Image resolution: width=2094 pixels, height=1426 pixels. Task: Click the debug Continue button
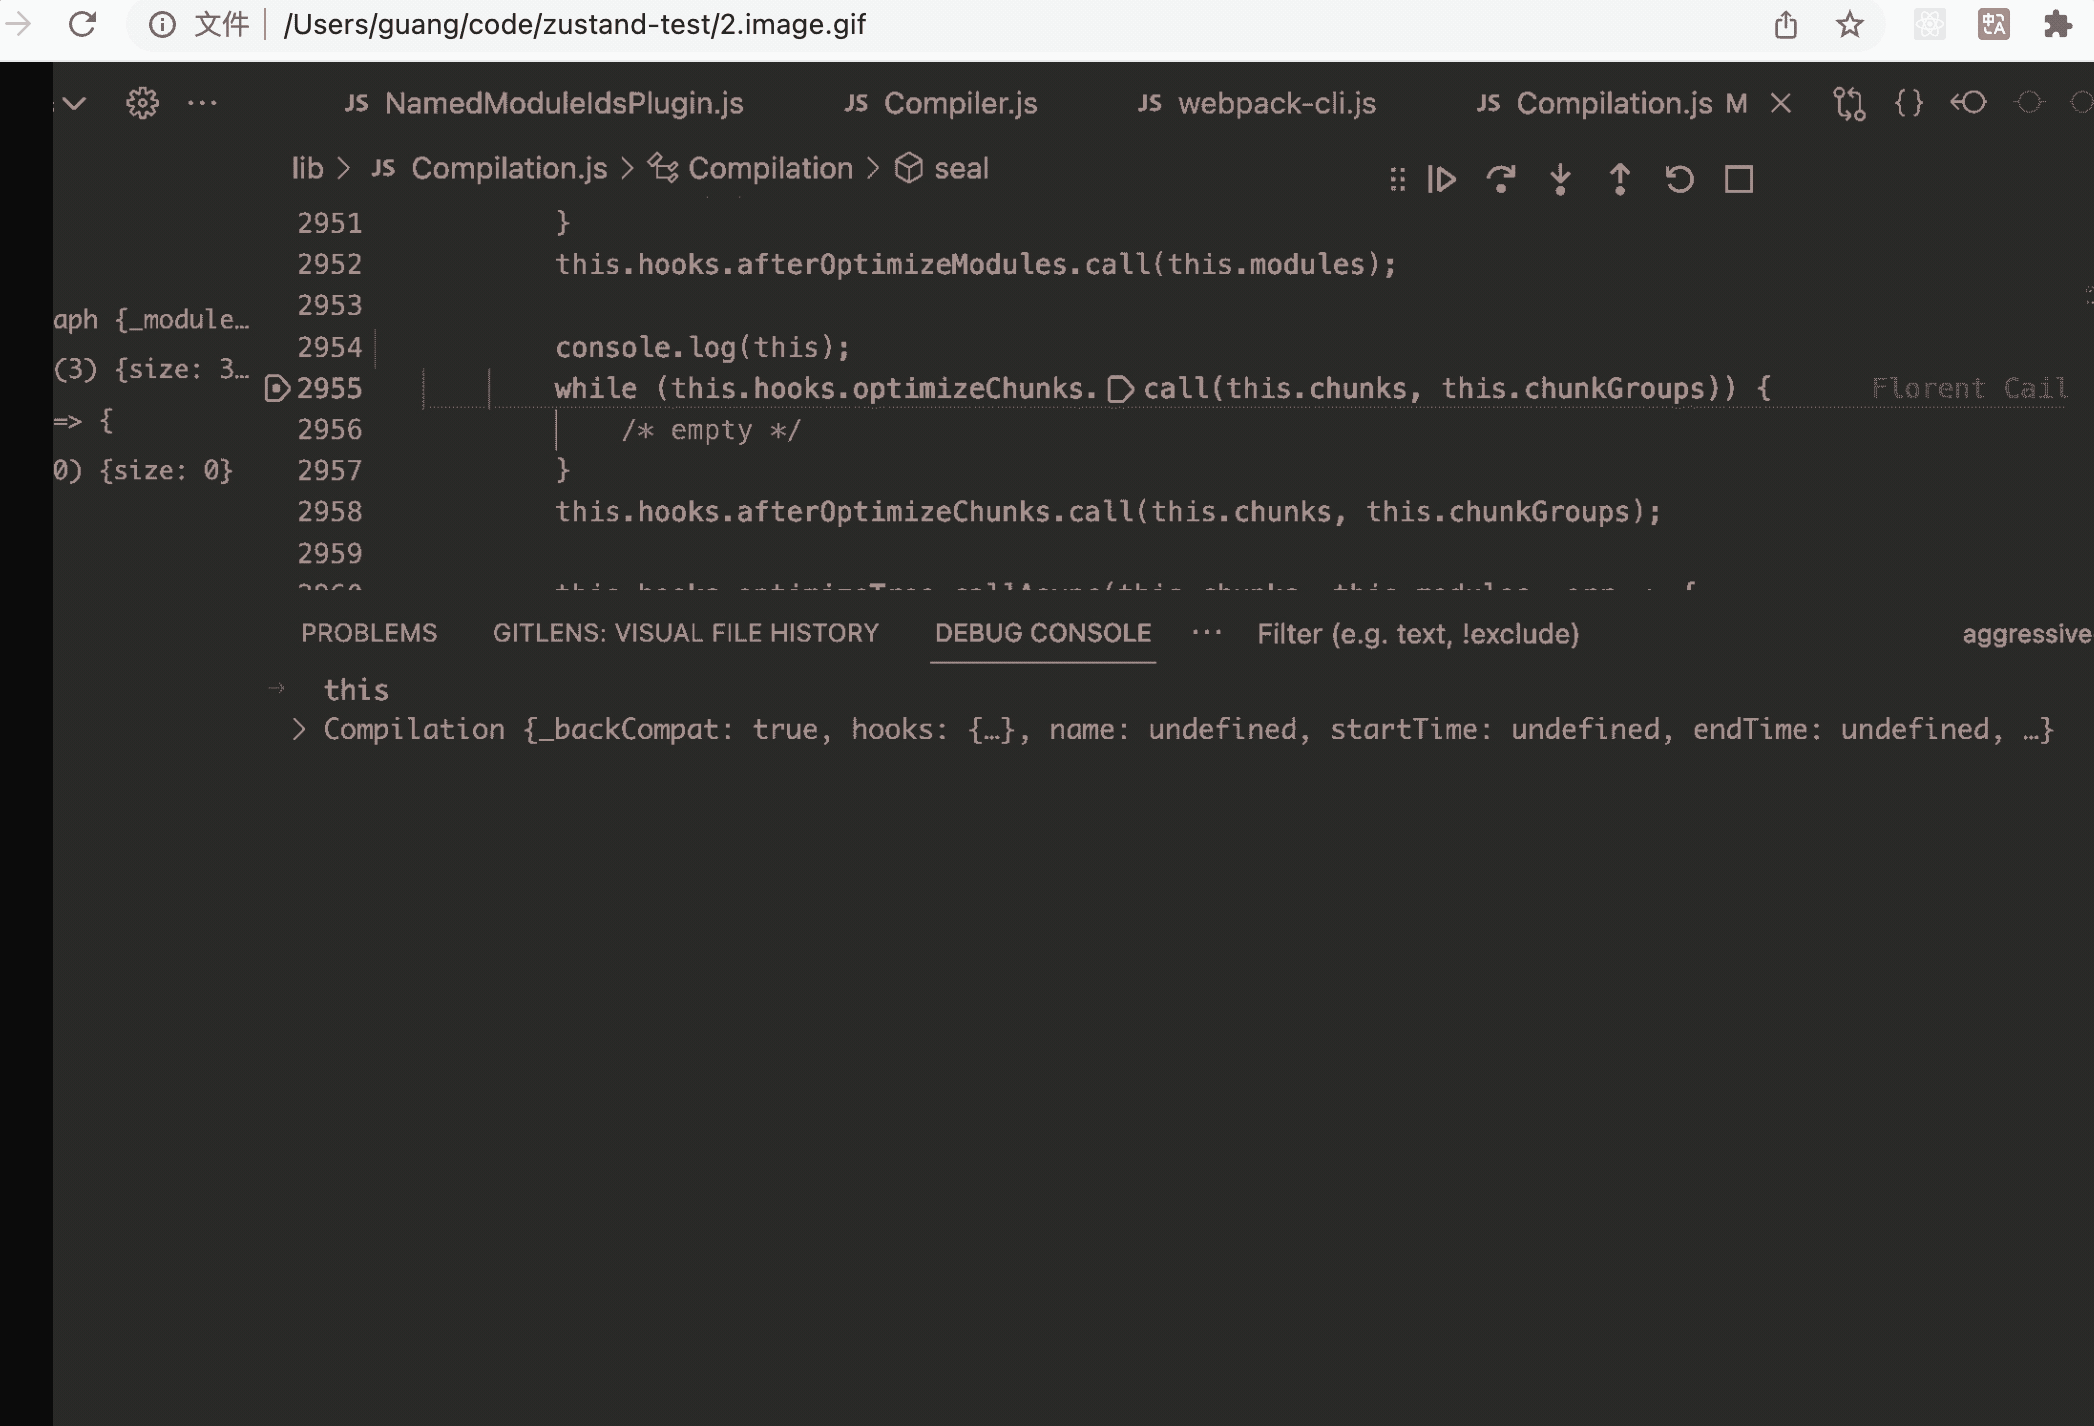(1441, 180)
